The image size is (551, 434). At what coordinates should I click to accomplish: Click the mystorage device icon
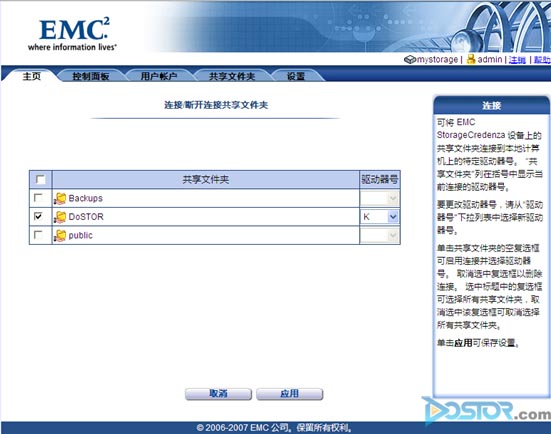click(x=410, y=59)
